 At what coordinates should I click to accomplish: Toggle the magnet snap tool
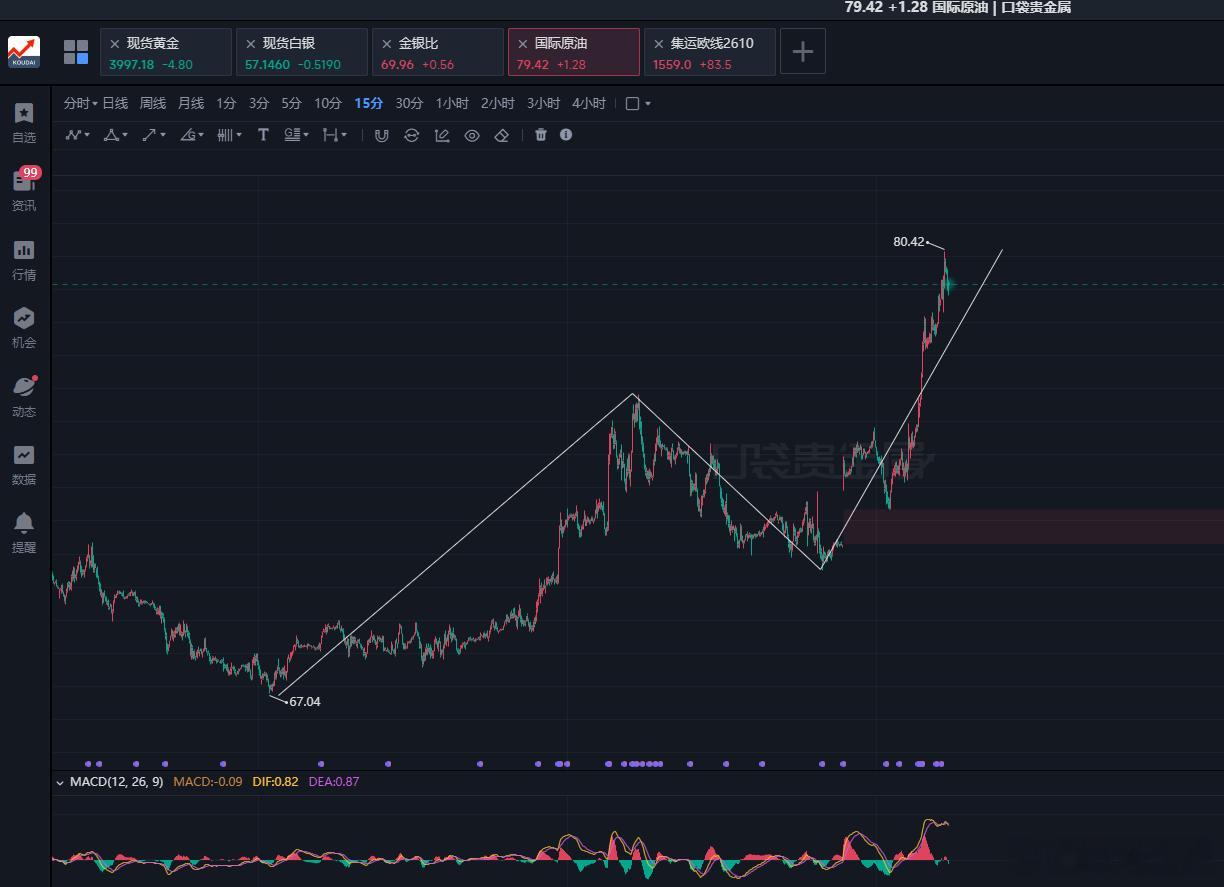[381, 135]
